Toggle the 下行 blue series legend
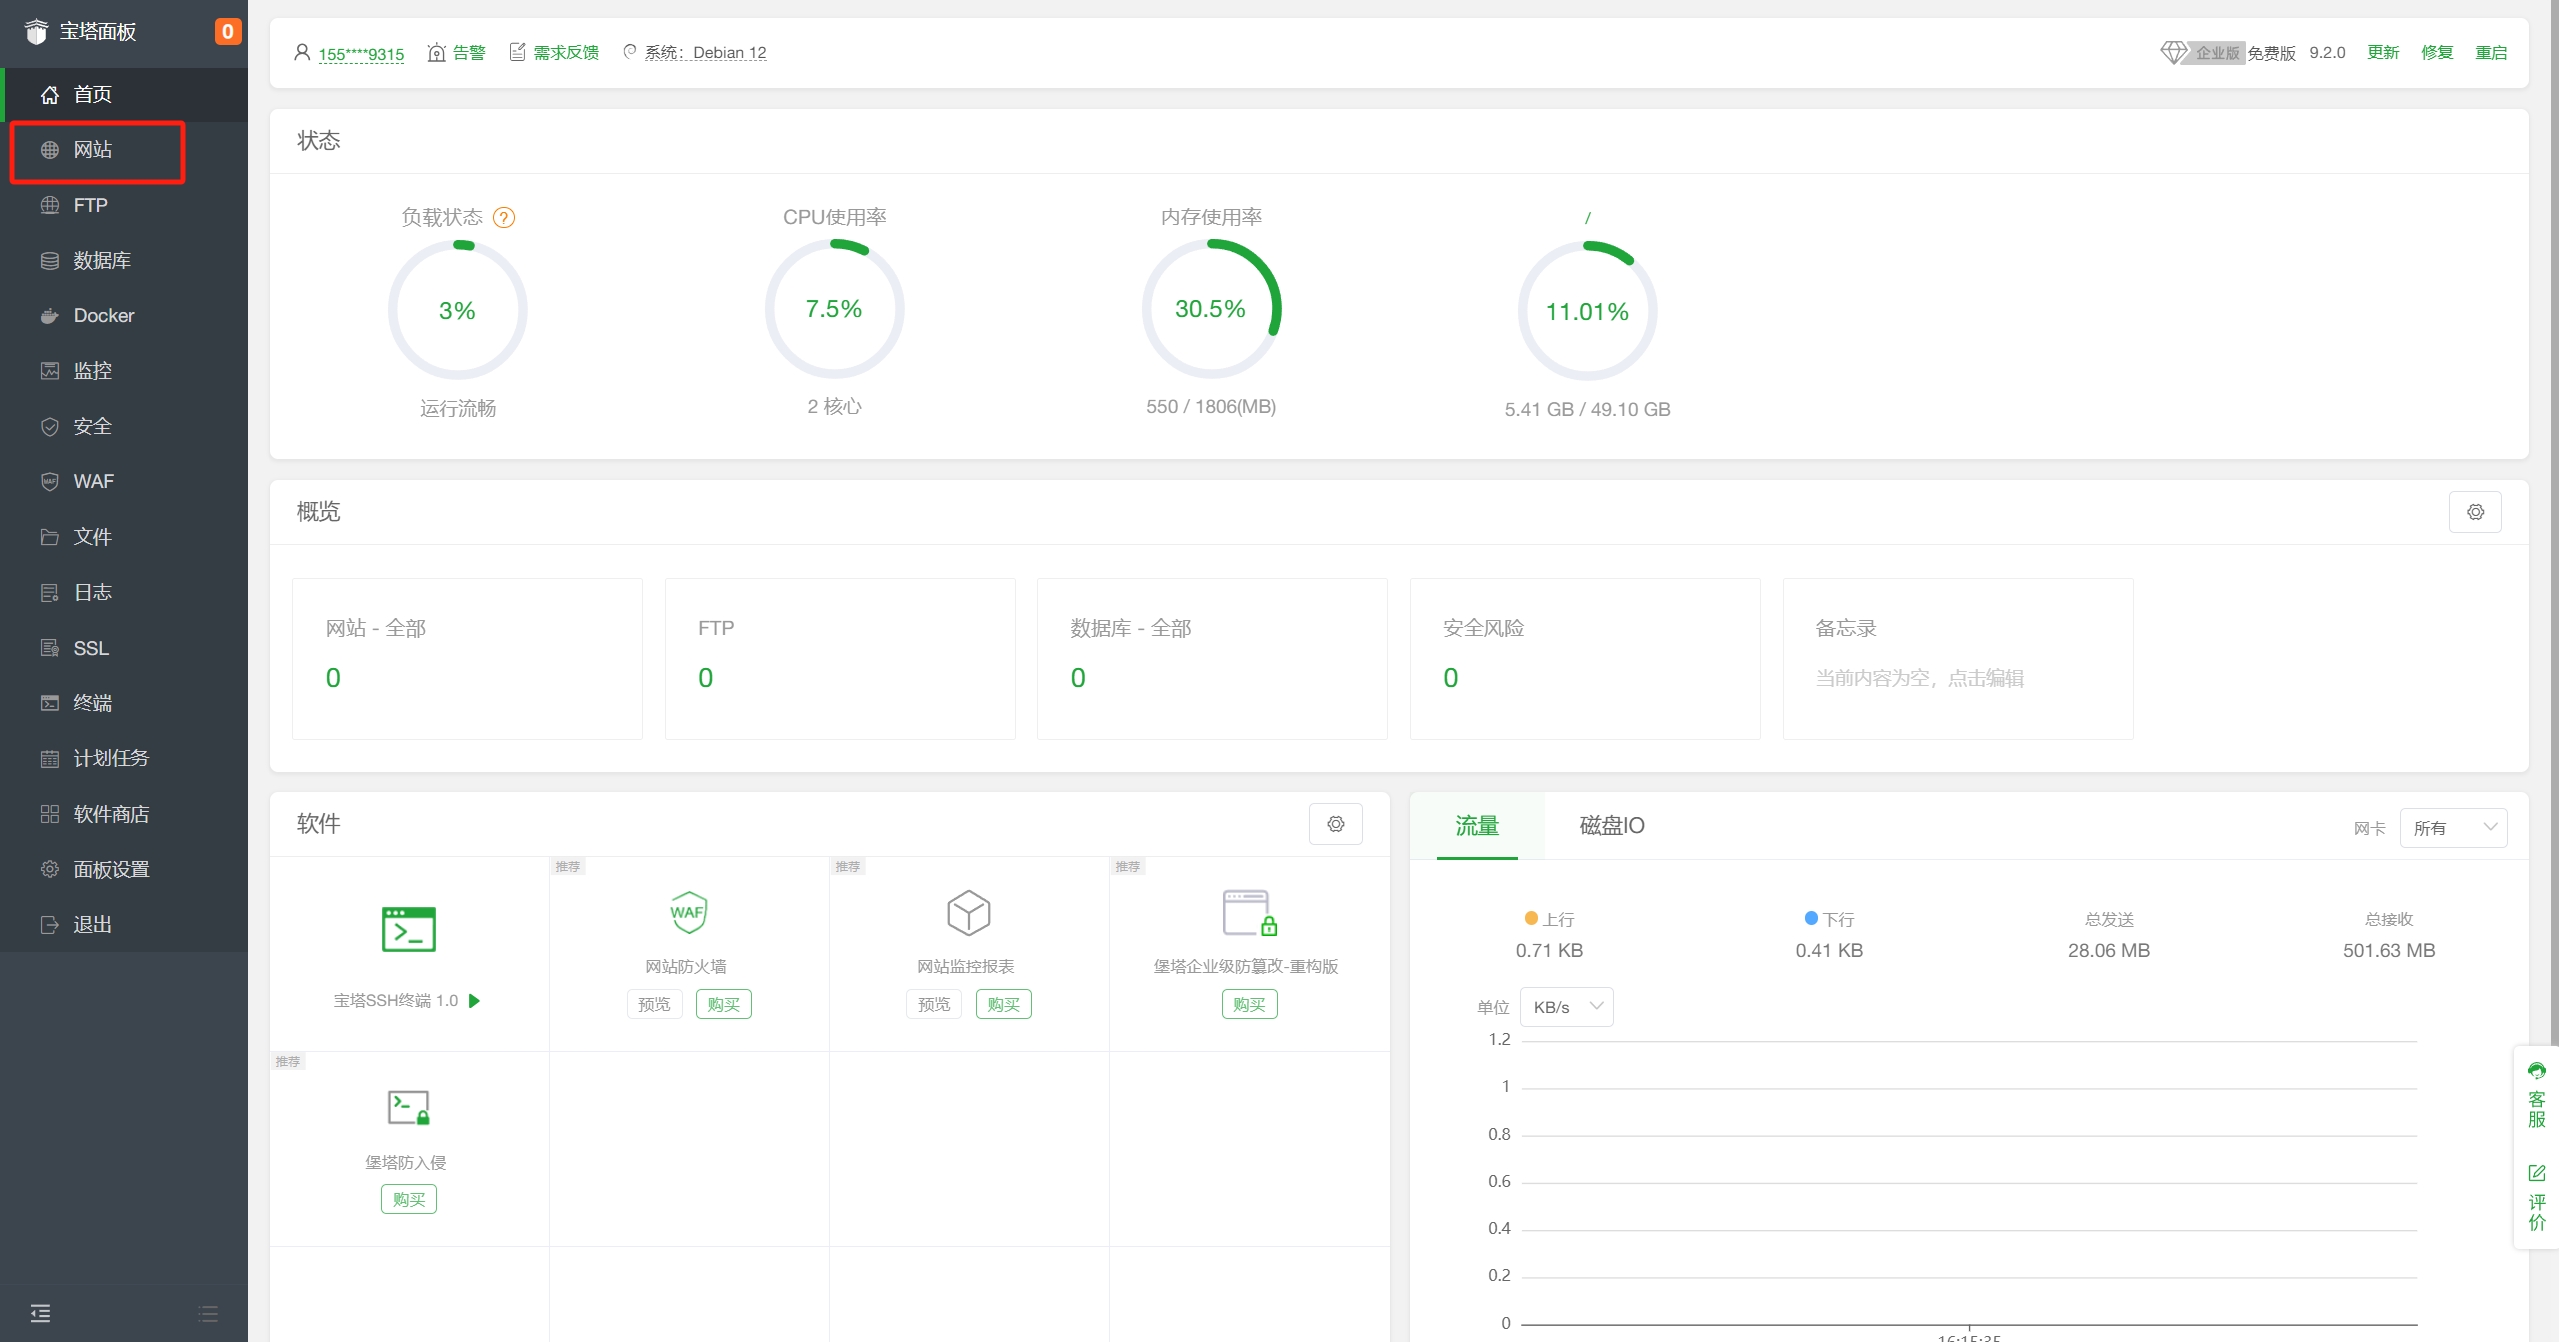This screenshot has width=2559, height=1342. coord(1829,919)
